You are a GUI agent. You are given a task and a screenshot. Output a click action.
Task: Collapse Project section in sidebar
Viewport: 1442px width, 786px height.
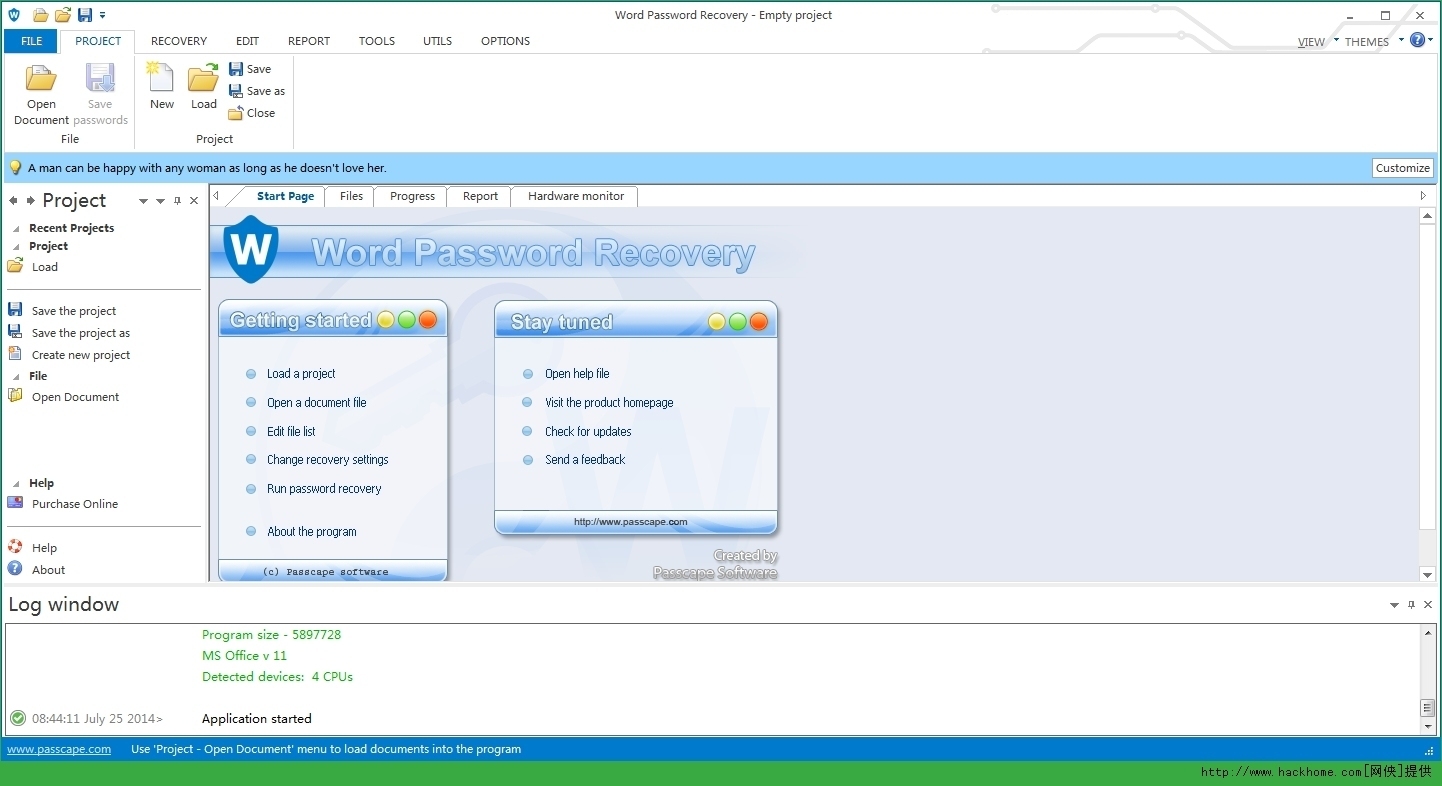pyautogui.click(x=16, y=247)
